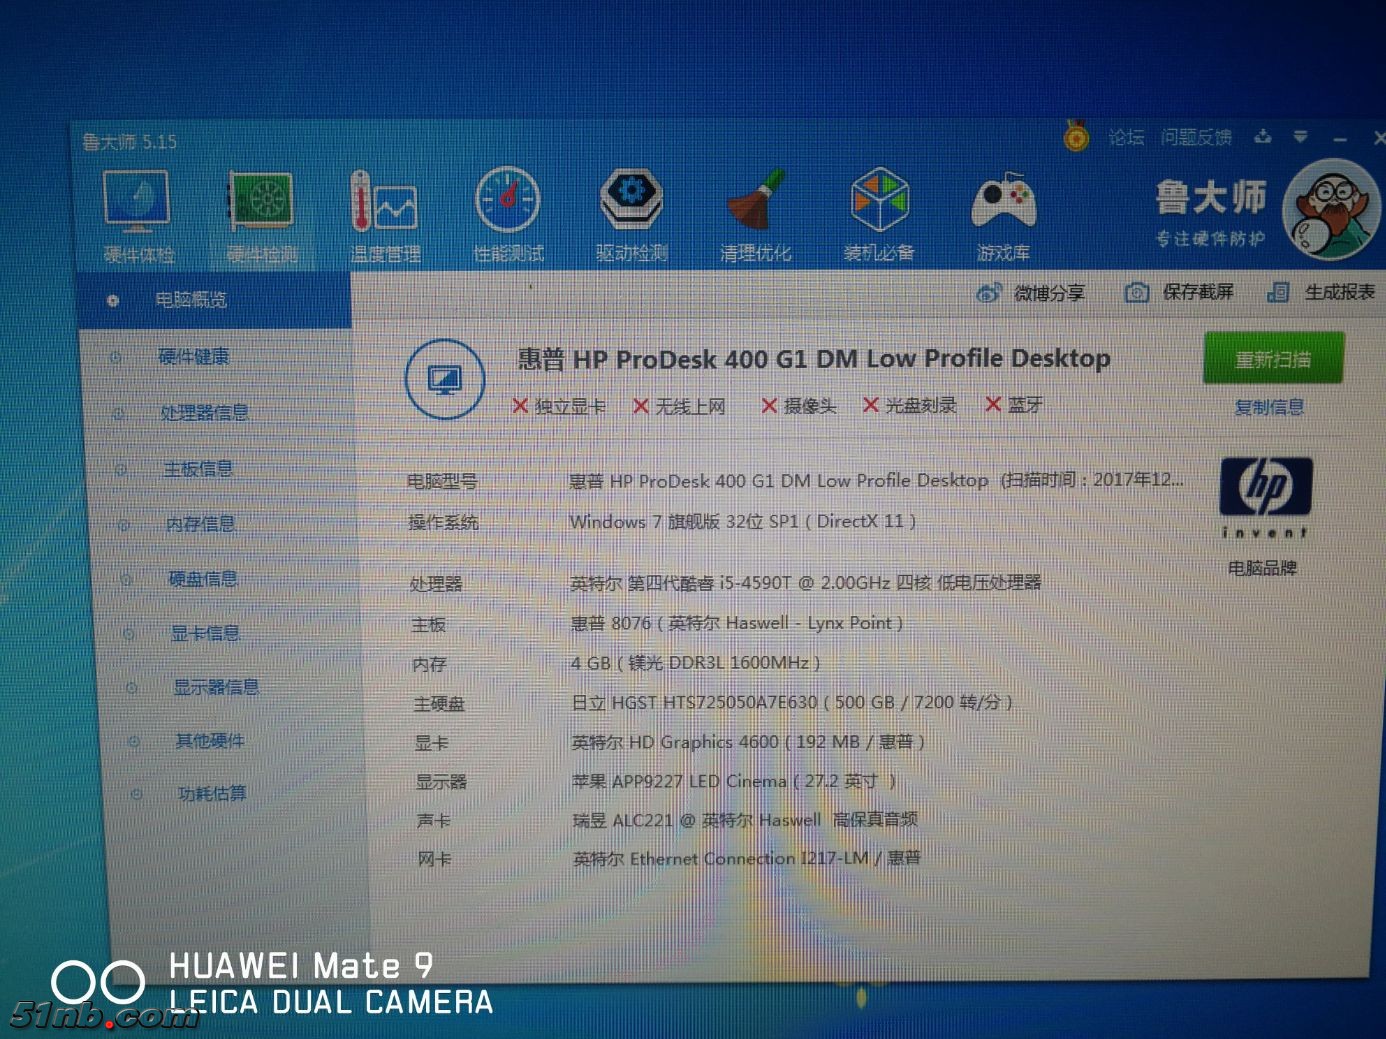Open 硬件体检 hardware checkup icon
Image resolution: width=1386 pixels, height=1039 pixels.
(138, 214)
